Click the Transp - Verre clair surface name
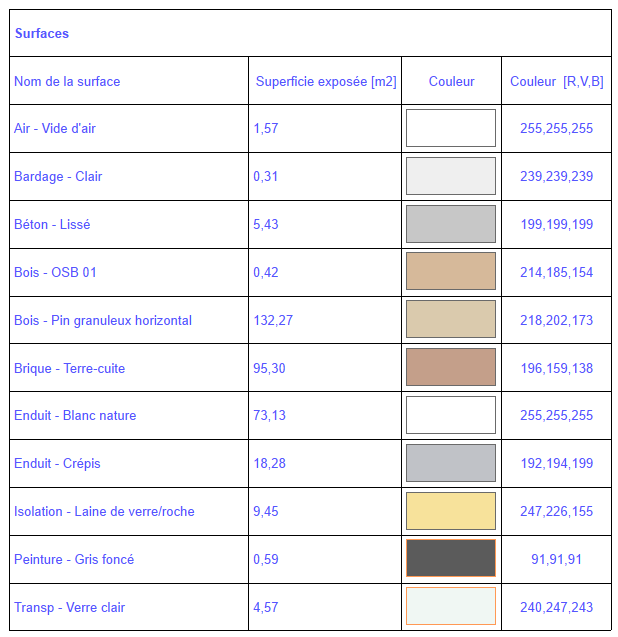 click(69, 608)
